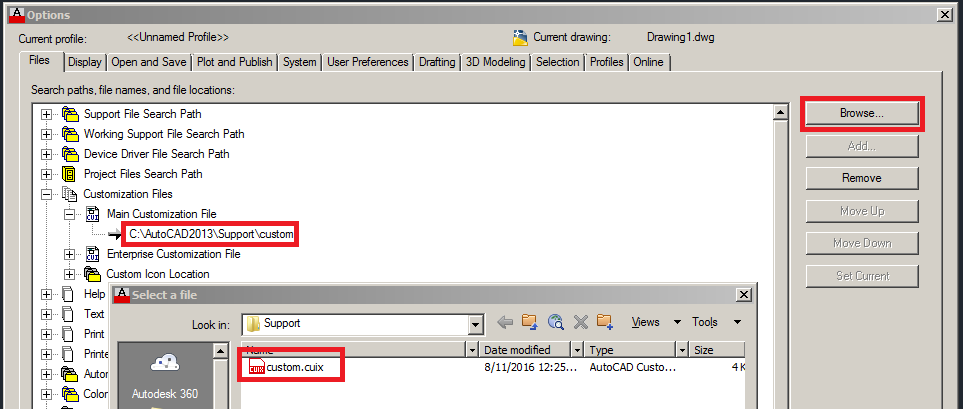
Task: Close the Select a file dialog
Action: [x=744, y=295]
